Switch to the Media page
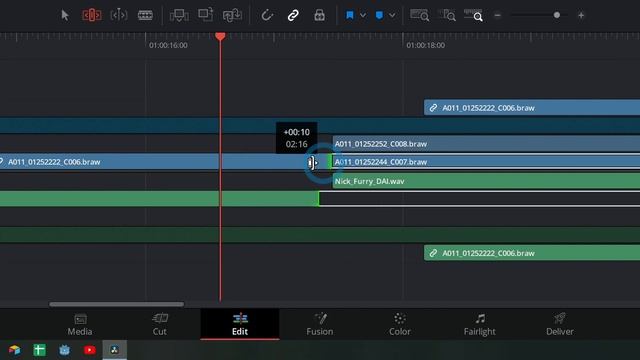 pos(80,324)
